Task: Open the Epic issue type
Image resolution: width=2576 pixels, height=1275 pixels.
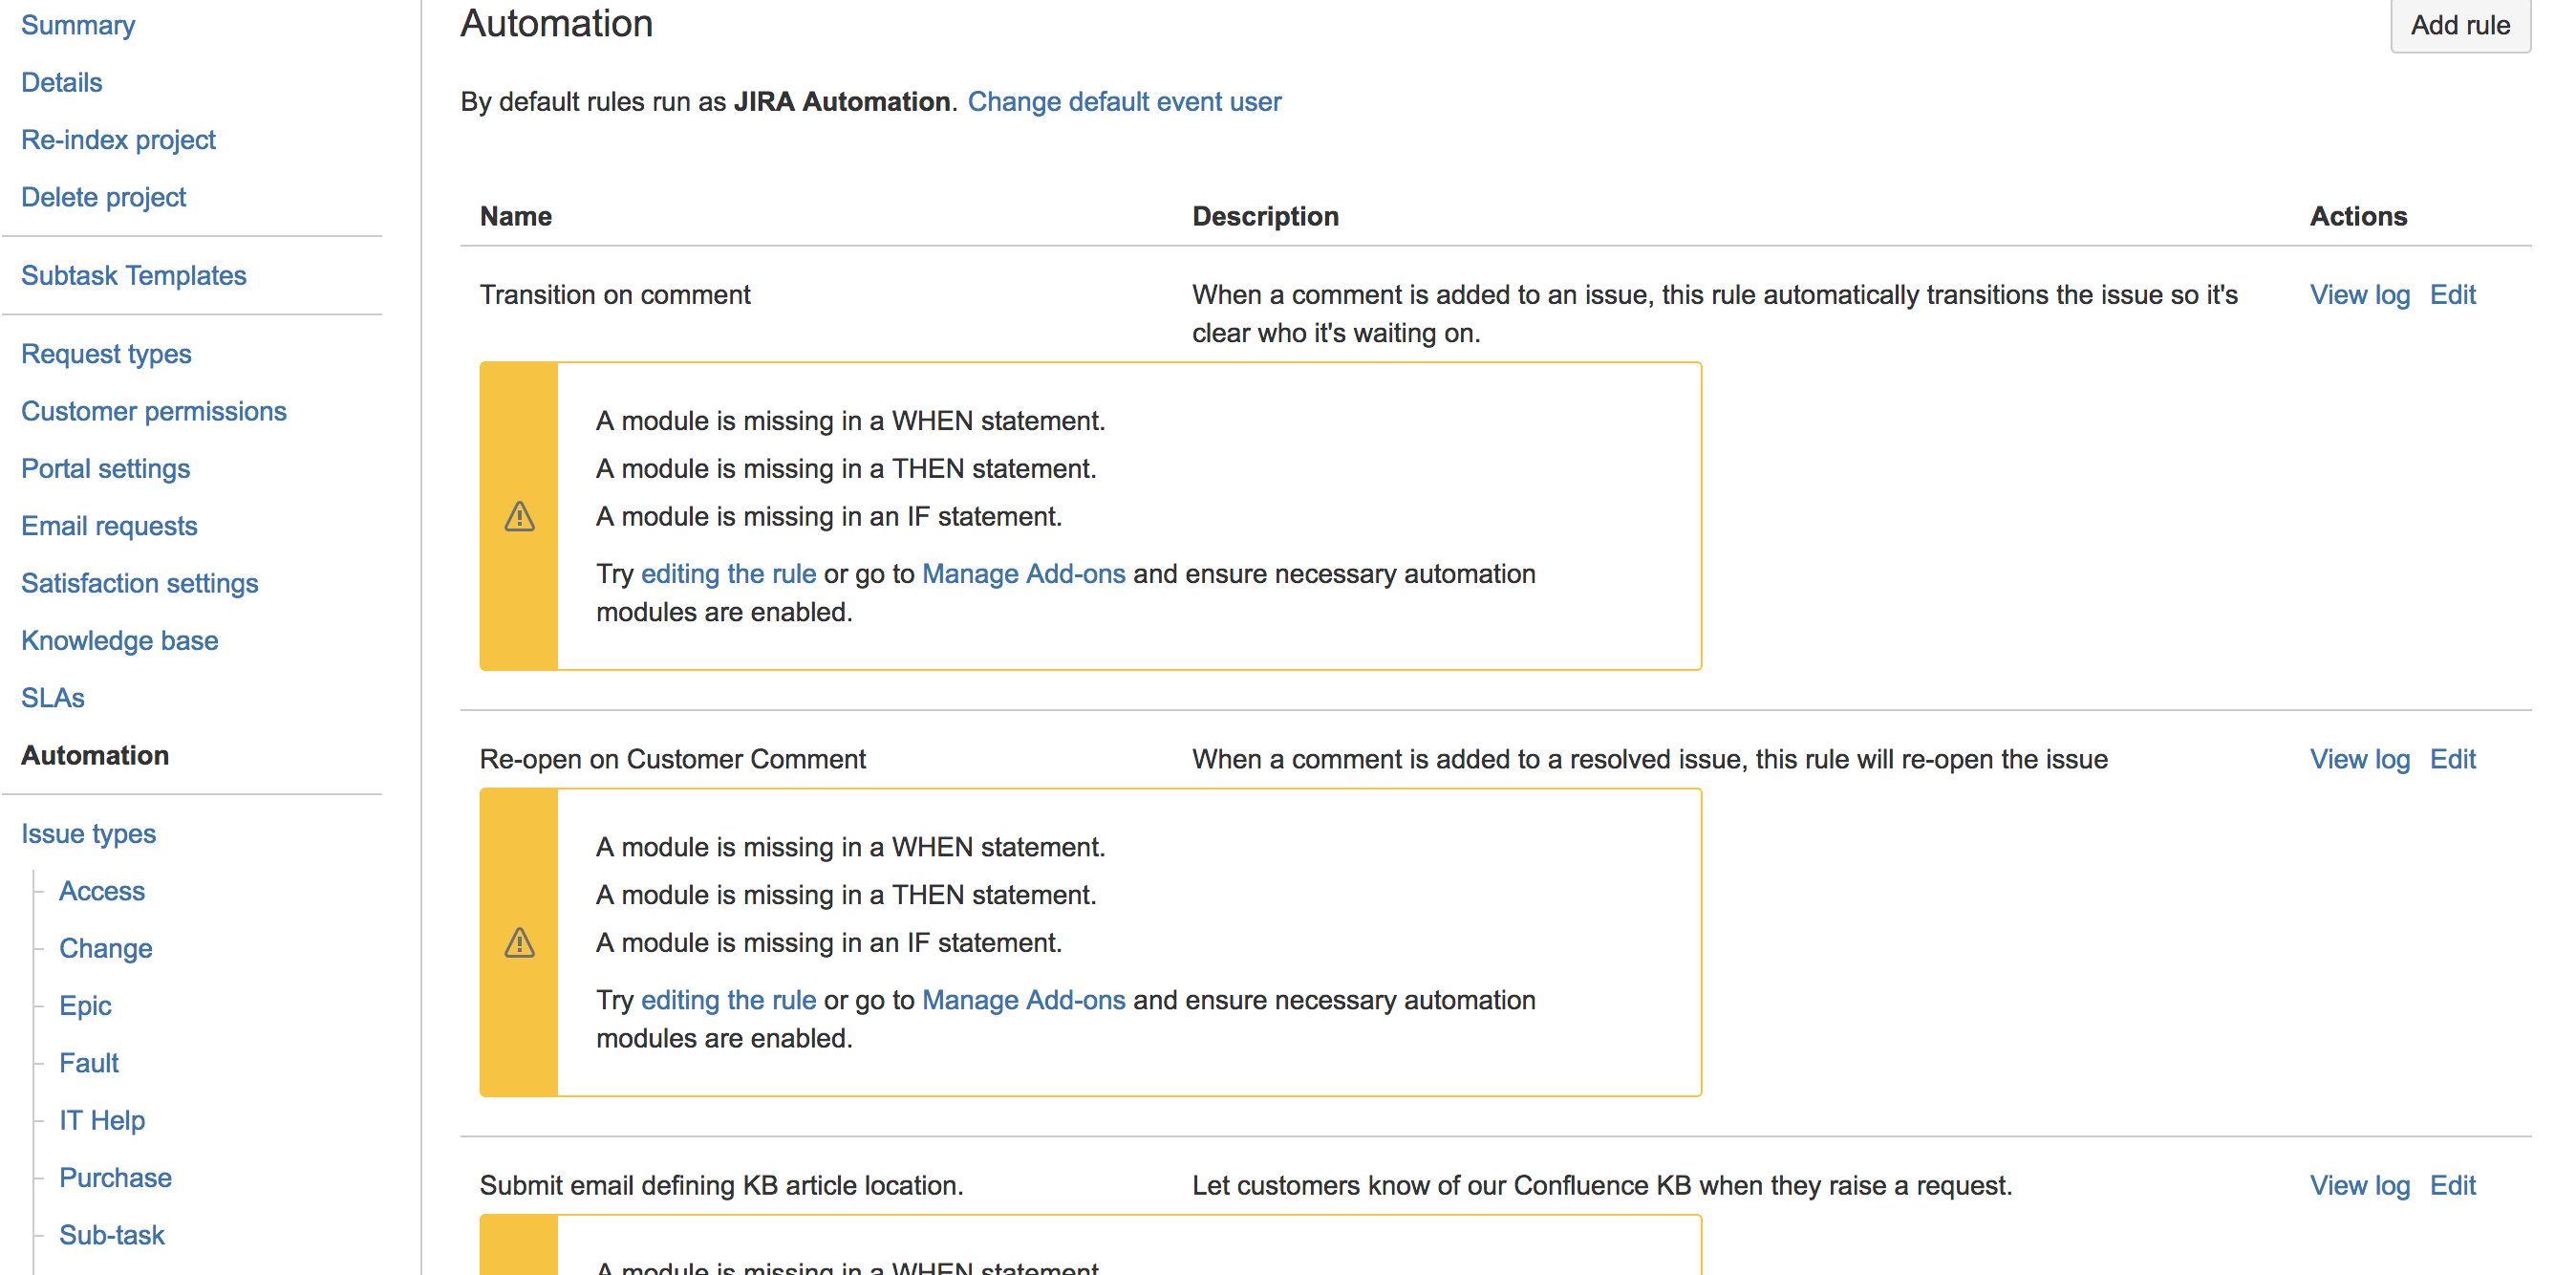Action: 85,1006
